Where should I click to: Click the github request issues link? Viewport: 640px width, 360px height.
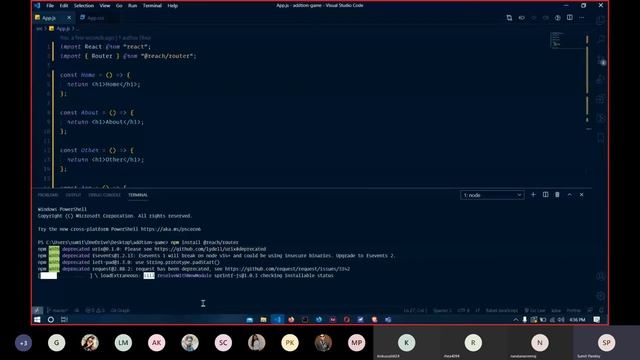pos(287,269)
